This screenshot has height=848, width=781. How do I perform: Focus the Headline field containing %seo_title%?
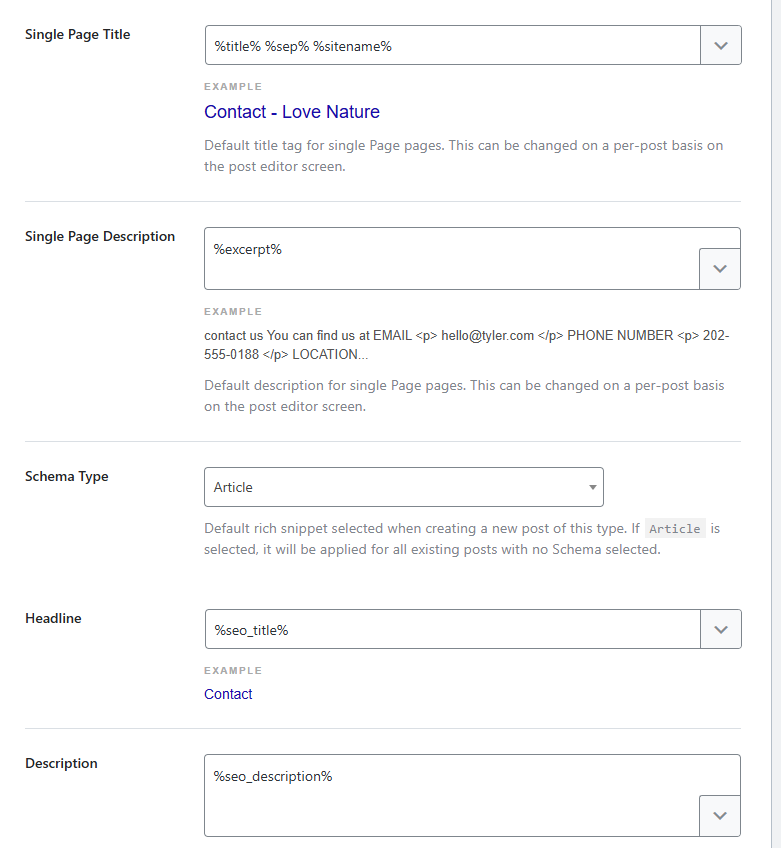[x=452, y=629]
